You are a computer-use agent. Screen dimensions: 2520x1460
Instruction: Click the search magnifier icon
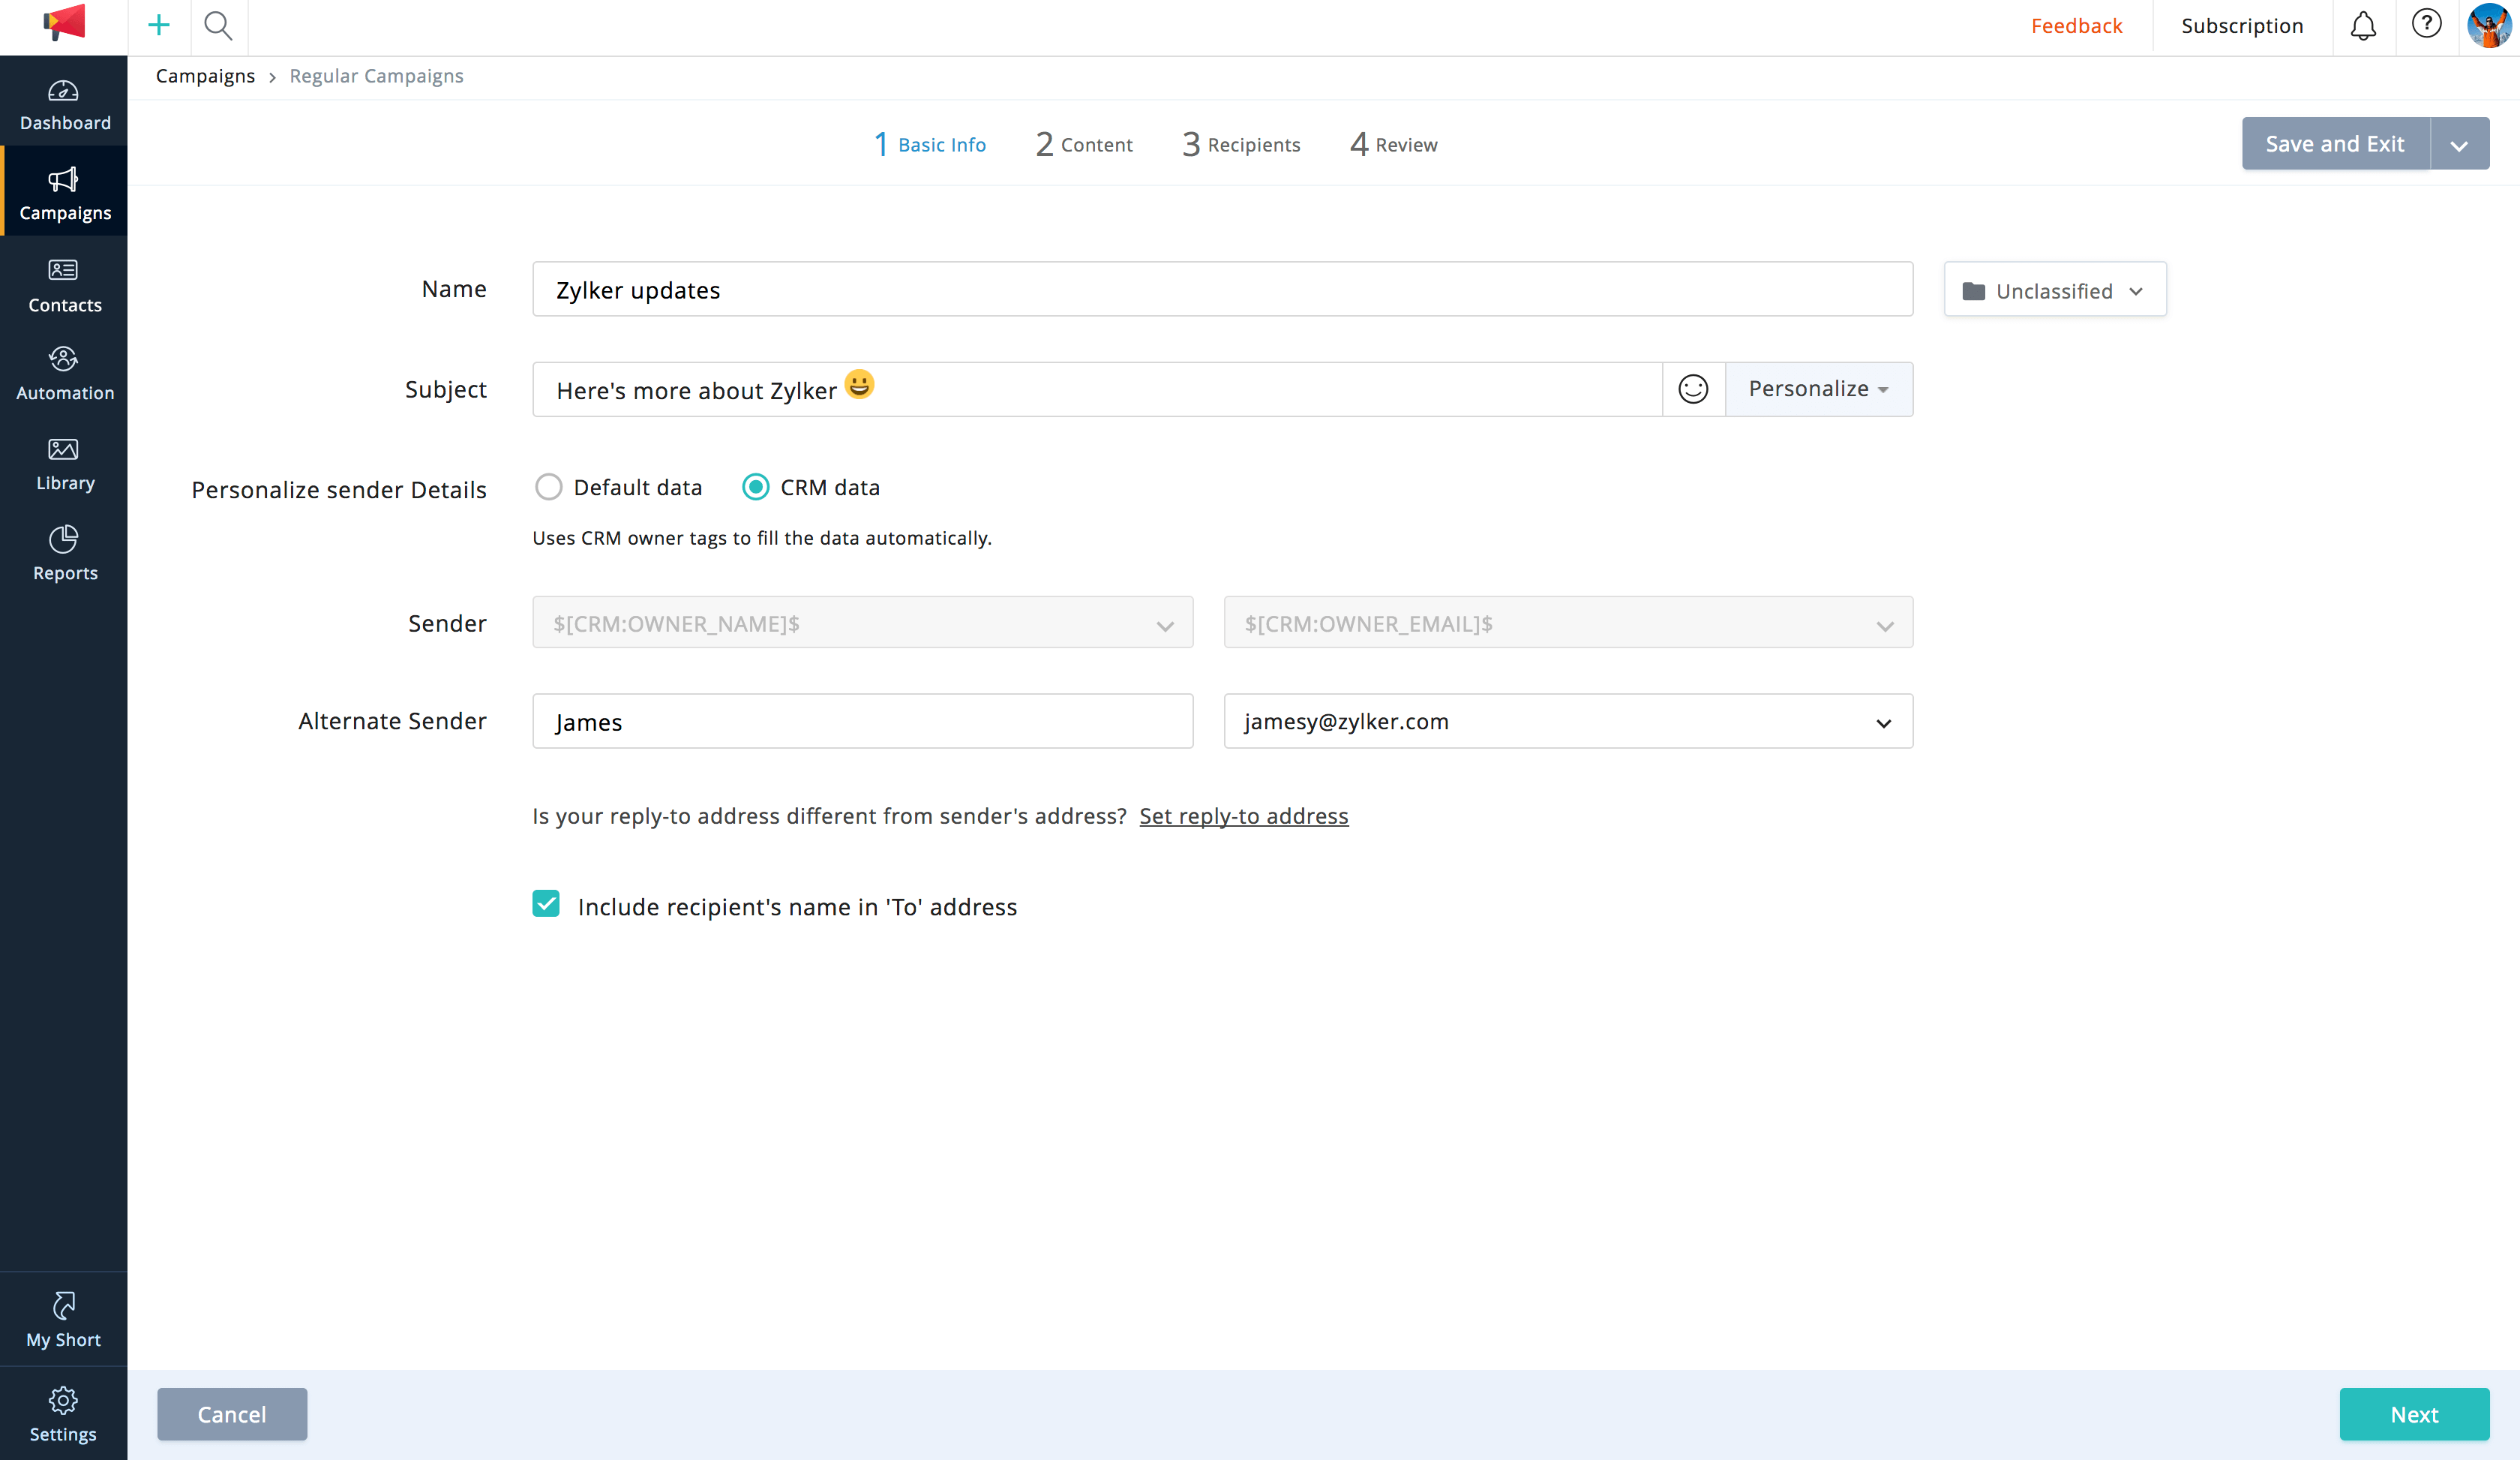pos(217,26)
